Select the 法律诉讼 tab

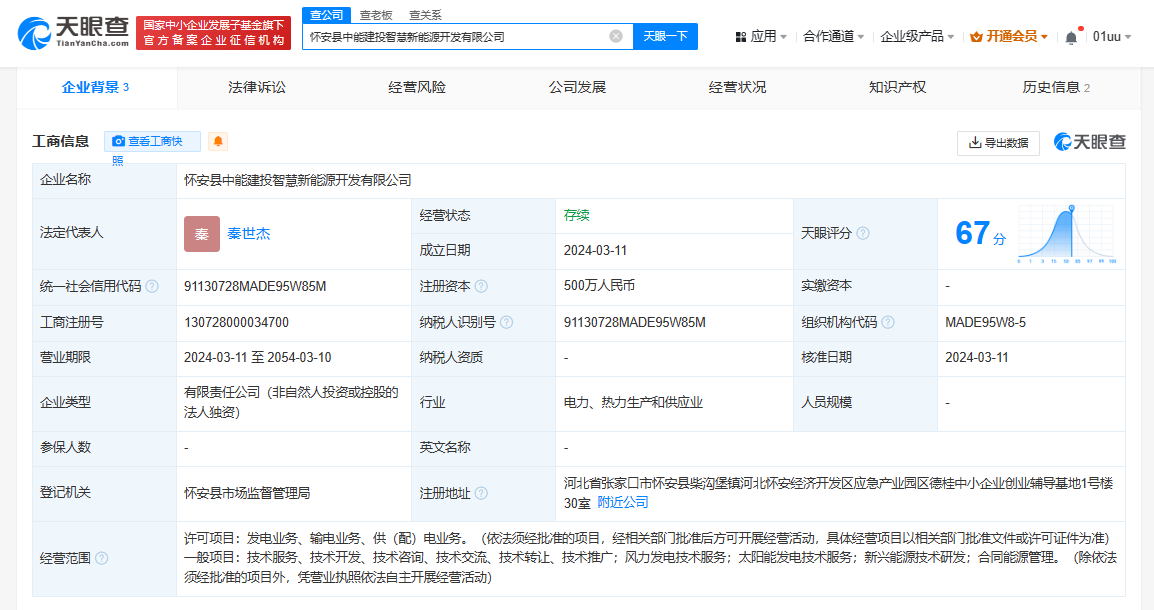coord(257,88)
